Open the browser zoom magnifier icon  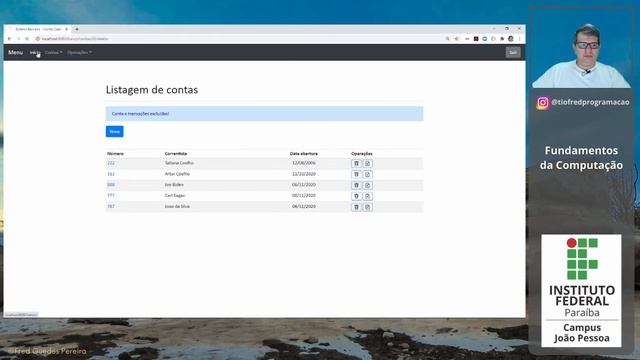click(x=448, y=39)
